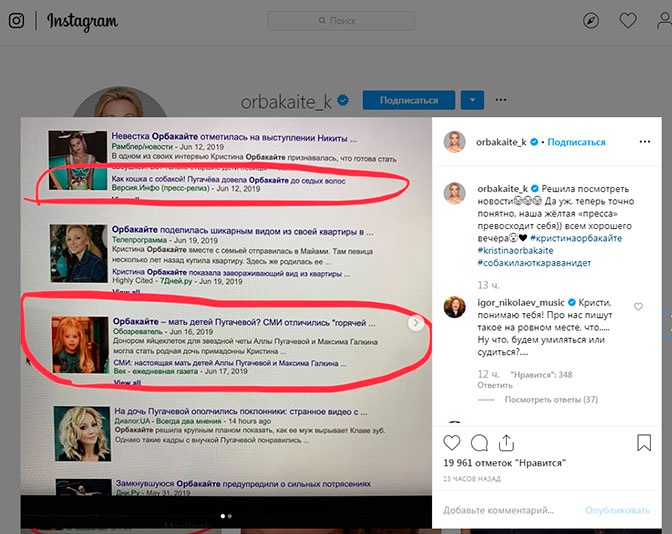Click headline Как кошка с собакой

click(228, 180)
